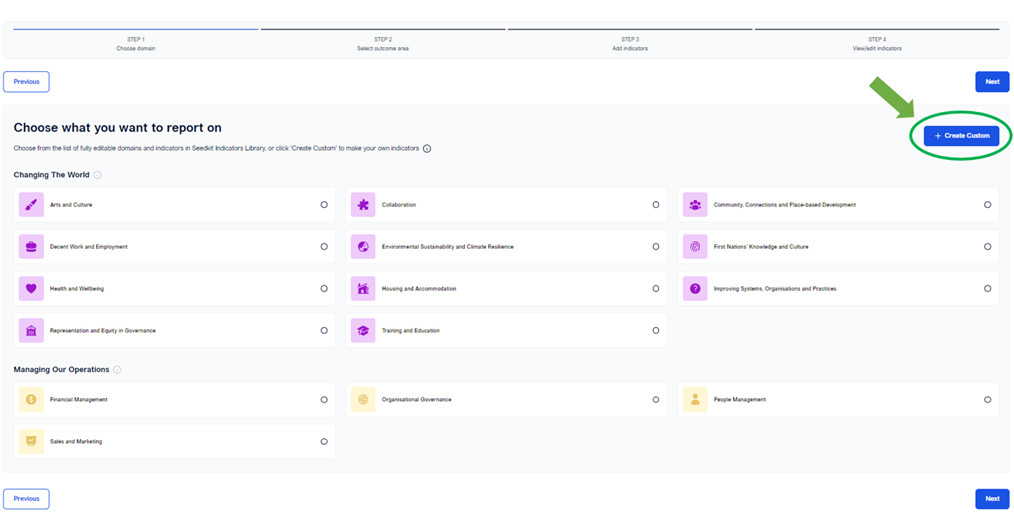Select the Housing and Accommodation radio button
This screenshot has height=522, width=1014.
point(656,288)
